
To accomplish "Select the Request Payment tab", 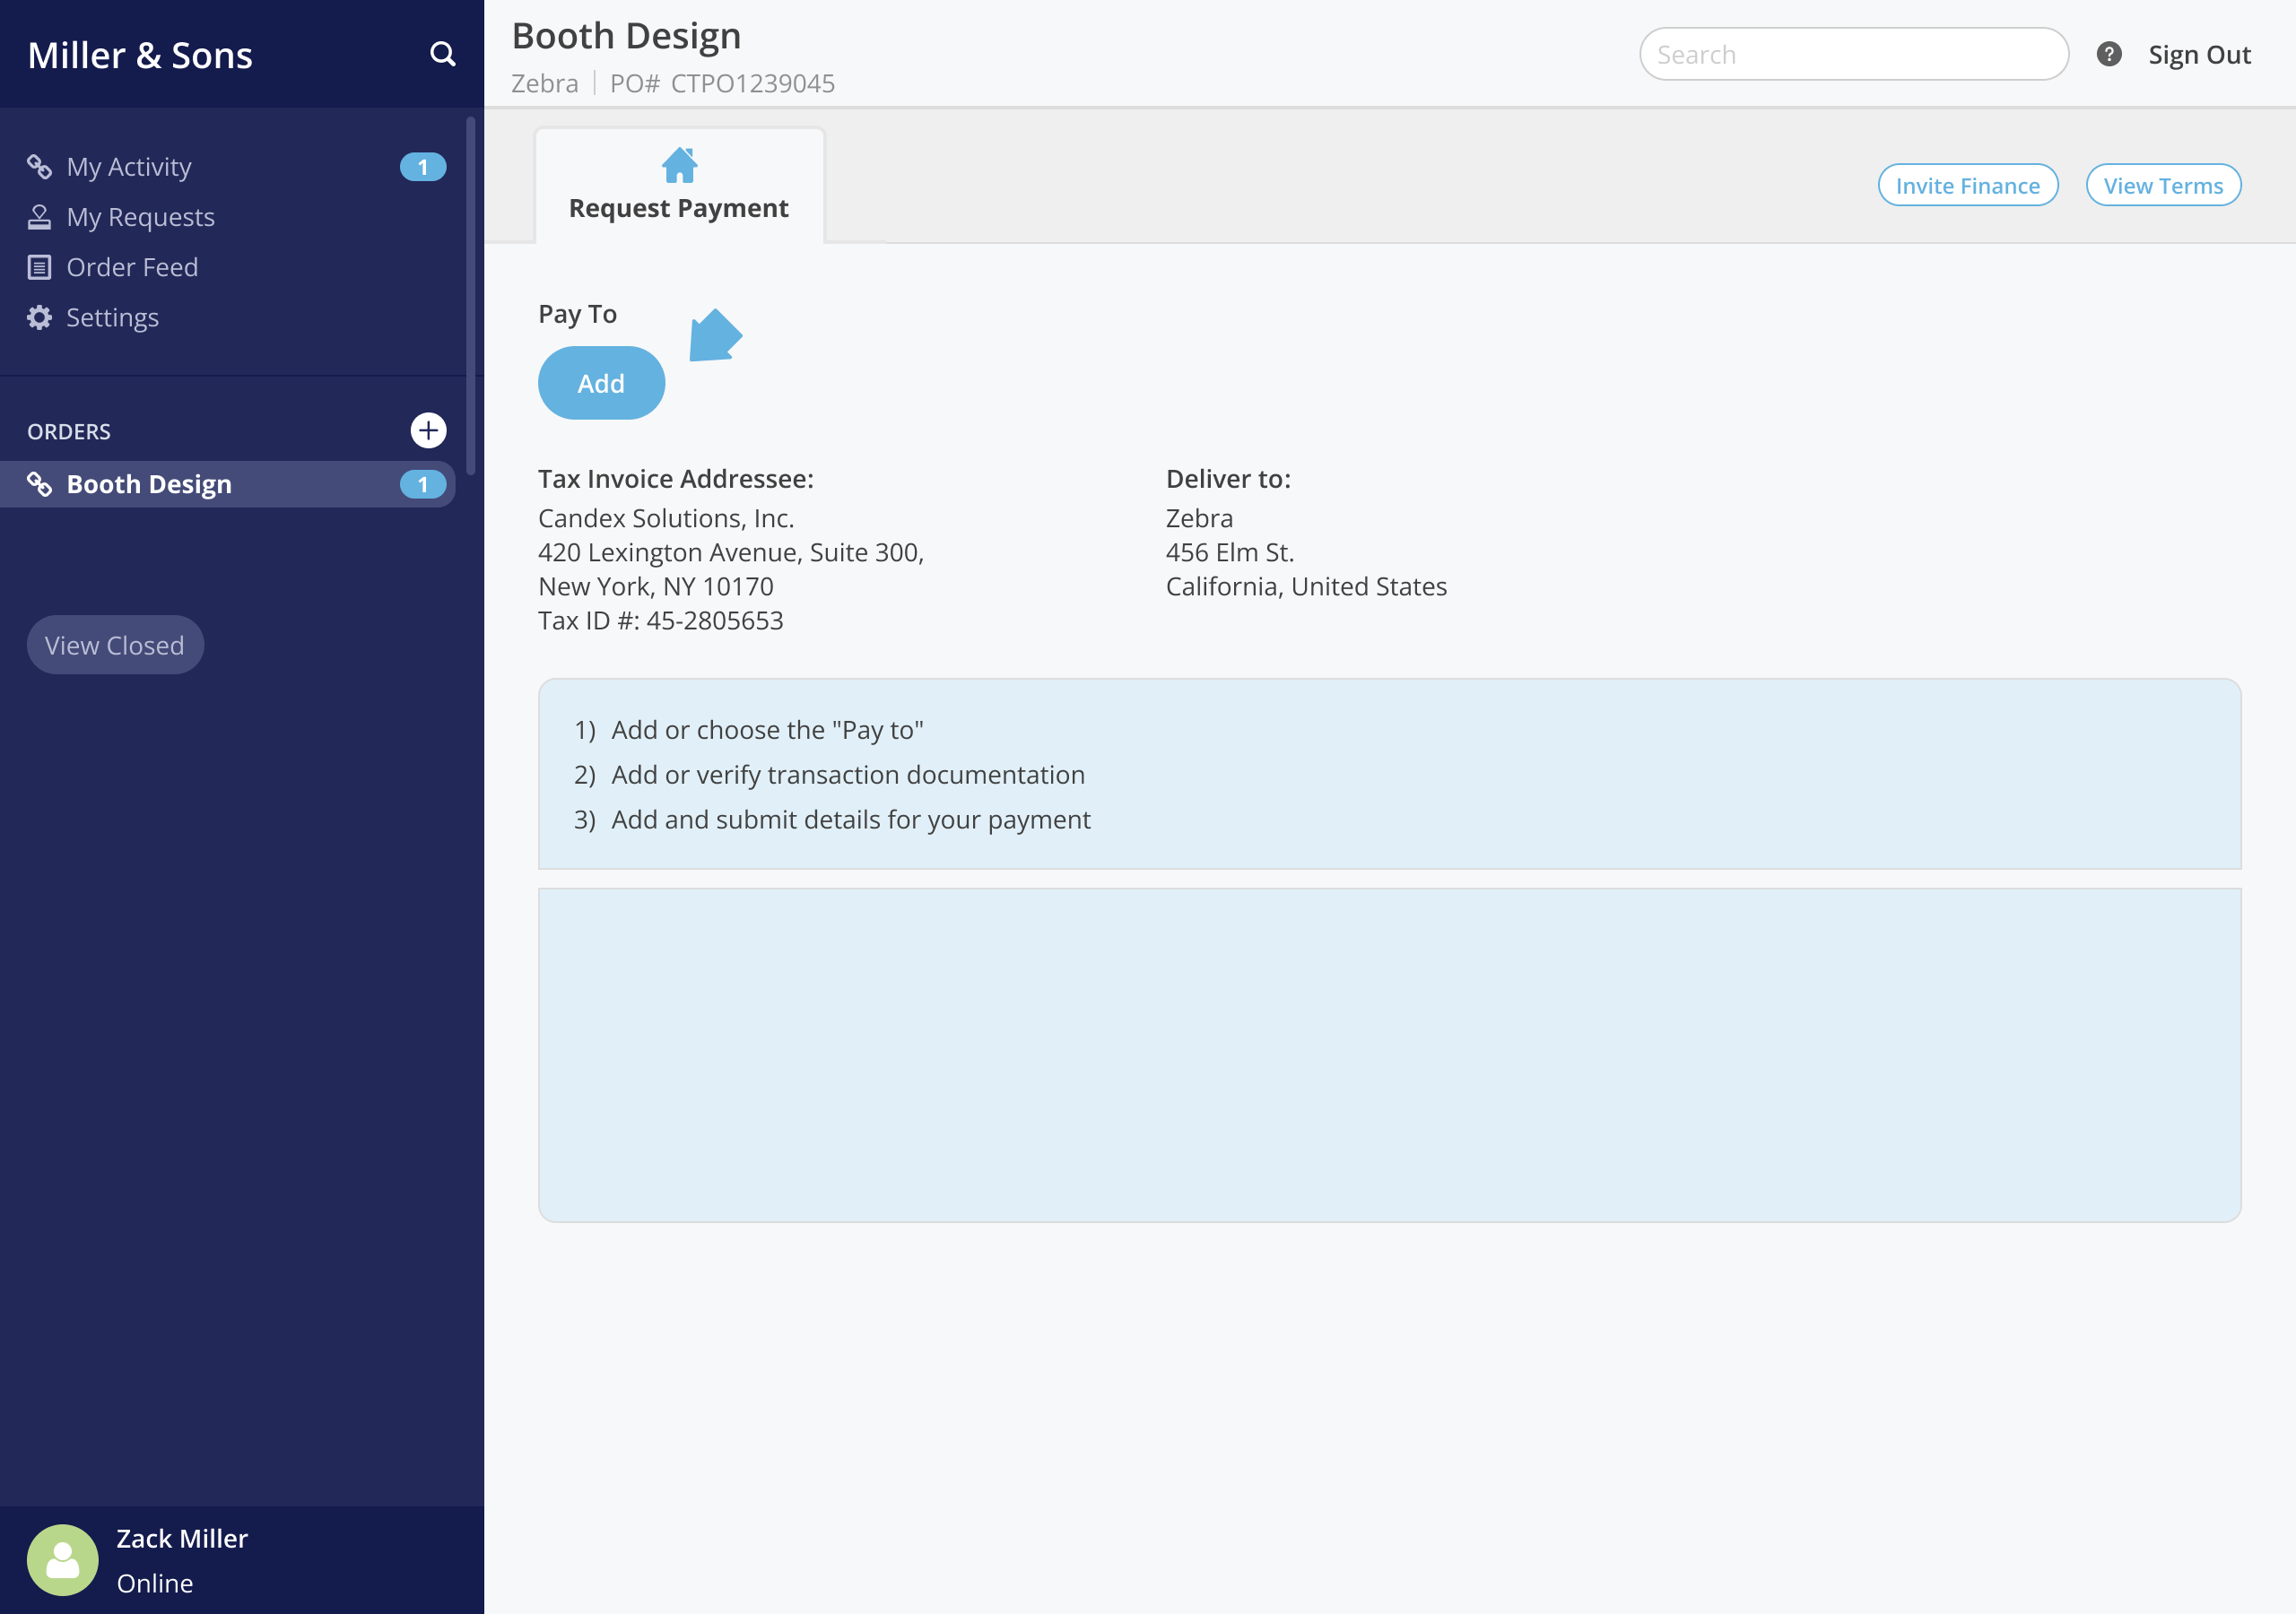I will click(x=679, y=207).
